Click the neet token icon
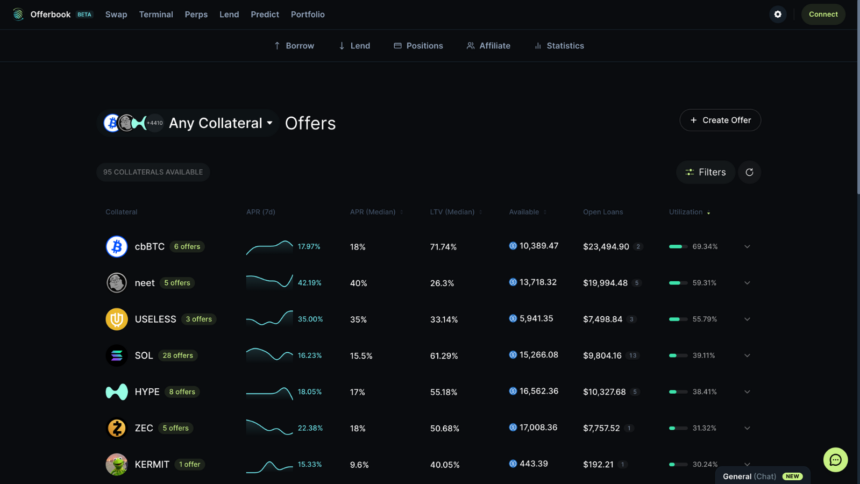Viewport: 860px width, 484px height. [116, 283]
